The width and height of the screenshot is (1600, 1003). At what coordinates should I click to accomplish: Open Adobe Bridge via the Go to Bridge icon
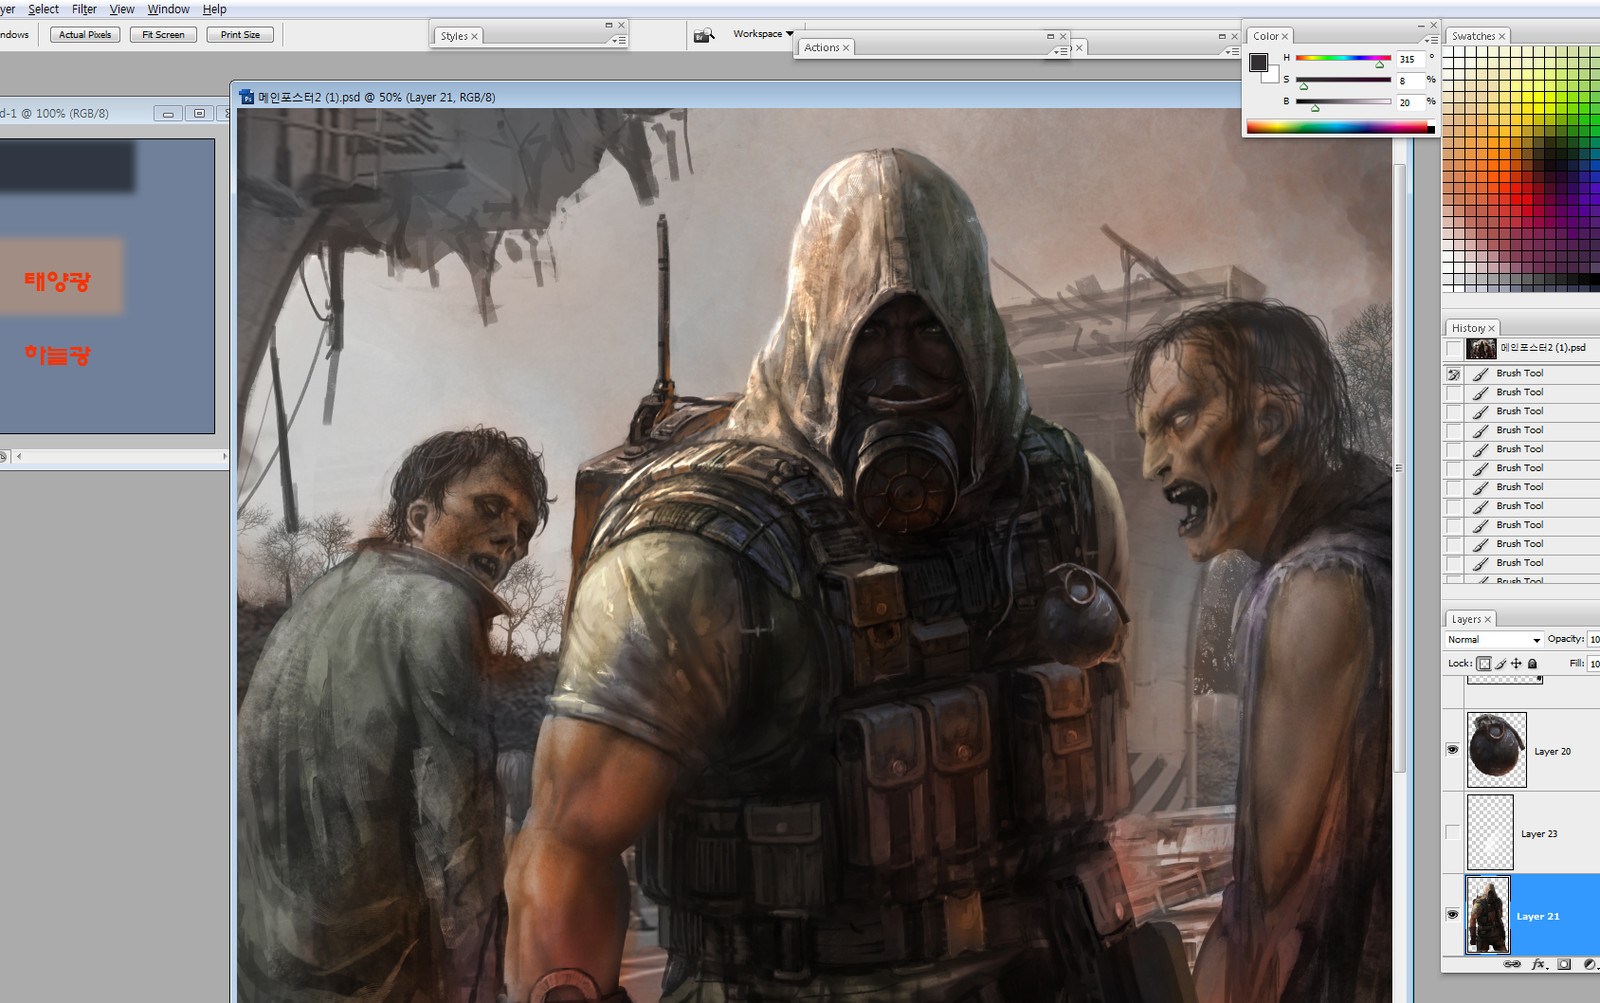(x=704, y=35)
